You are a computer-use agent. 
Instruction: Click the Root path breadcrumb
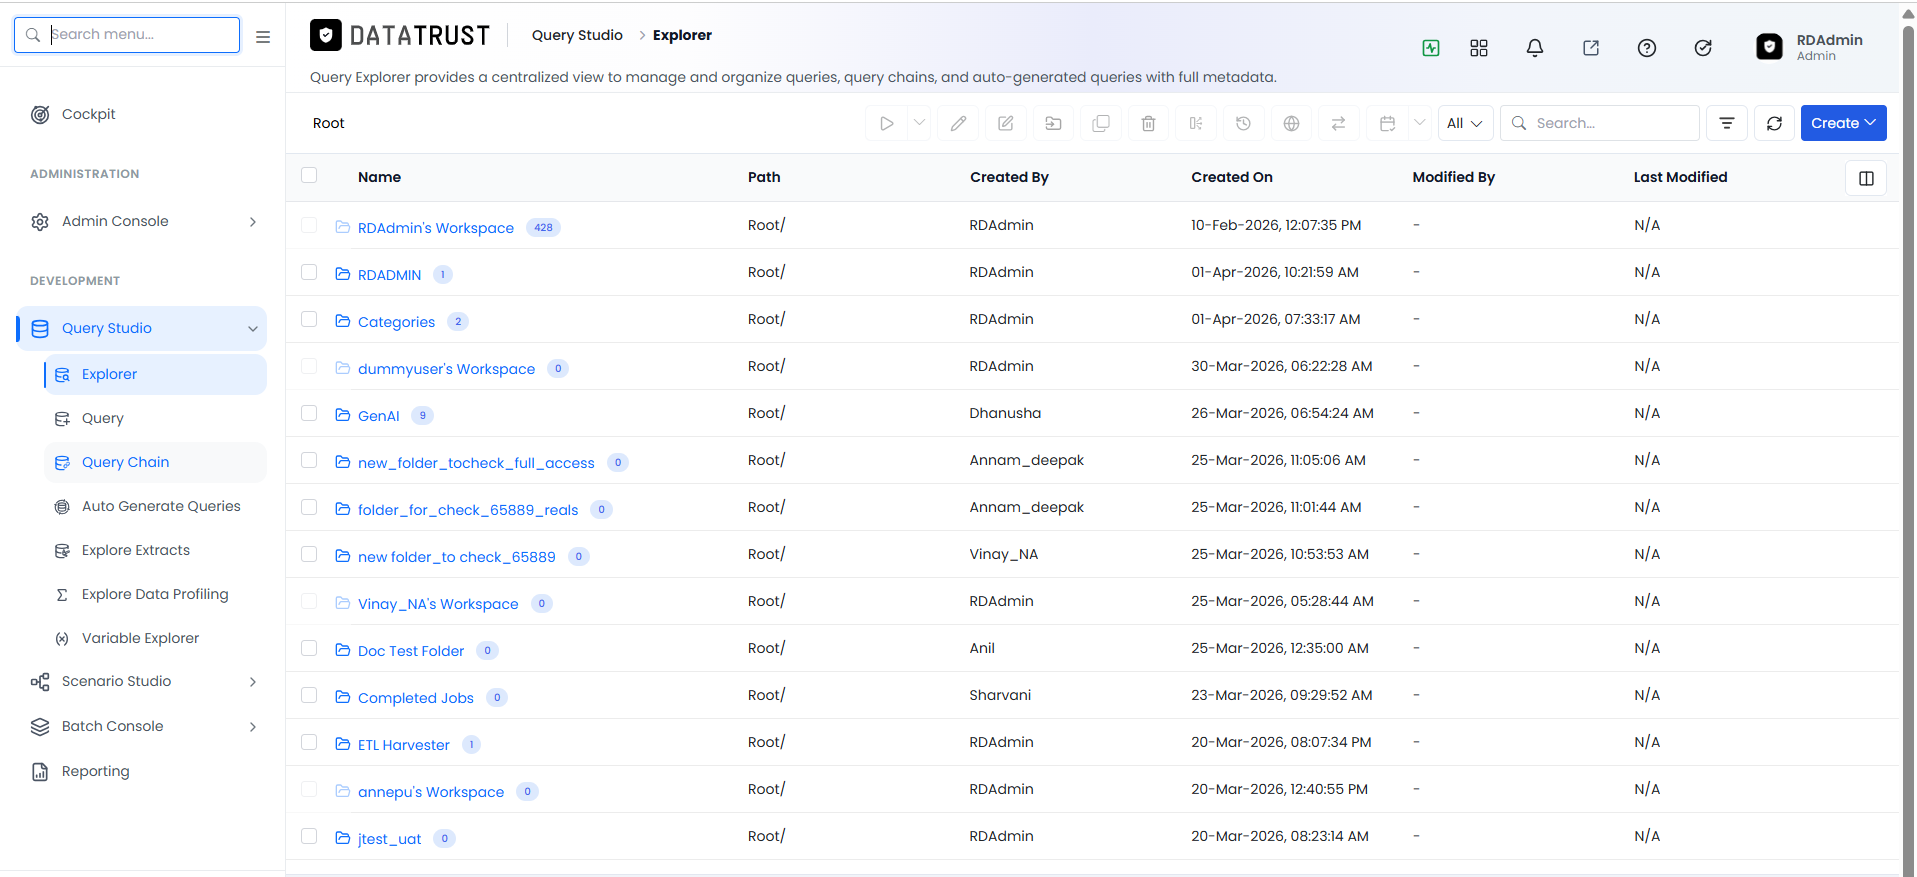coord(328,123)
